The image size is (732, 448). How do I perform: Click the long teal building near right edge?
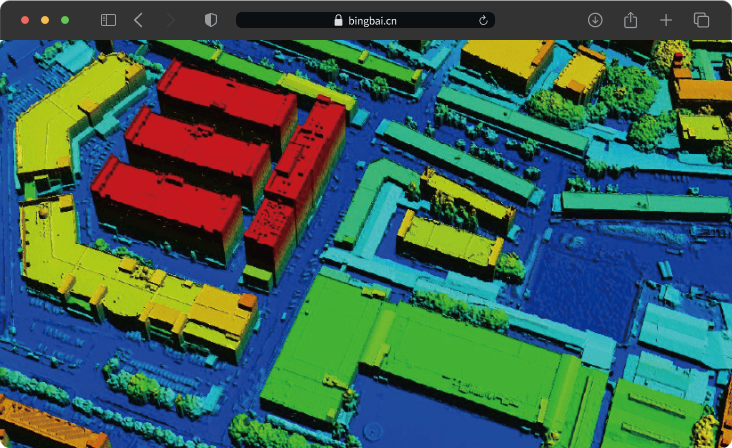(x=645, y=204)
